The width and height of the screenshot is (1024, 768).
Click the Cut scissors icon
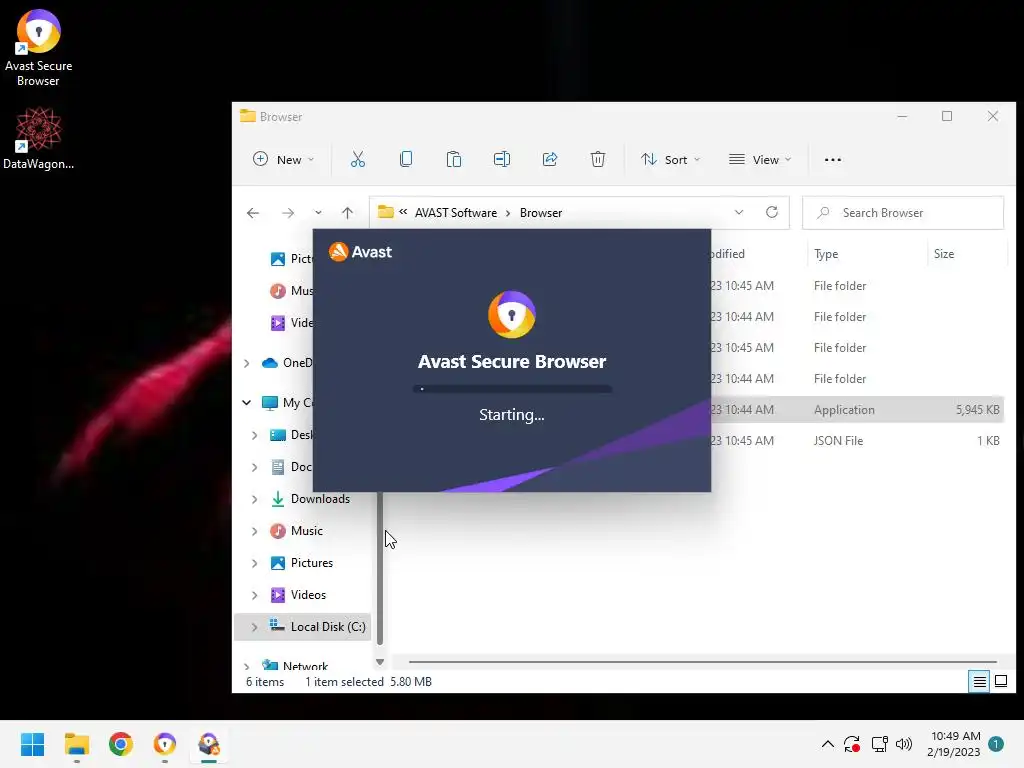pos(357,159)
